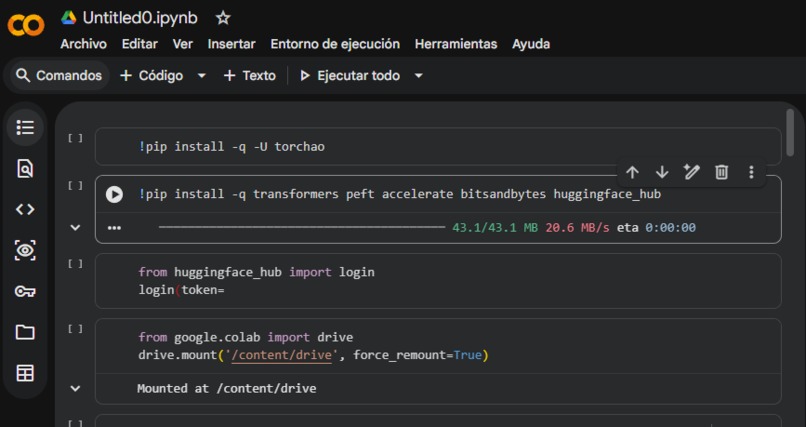The image size is (806, 427).
Task: Delete the selected cell with trash icon
Action: [722, 172]
